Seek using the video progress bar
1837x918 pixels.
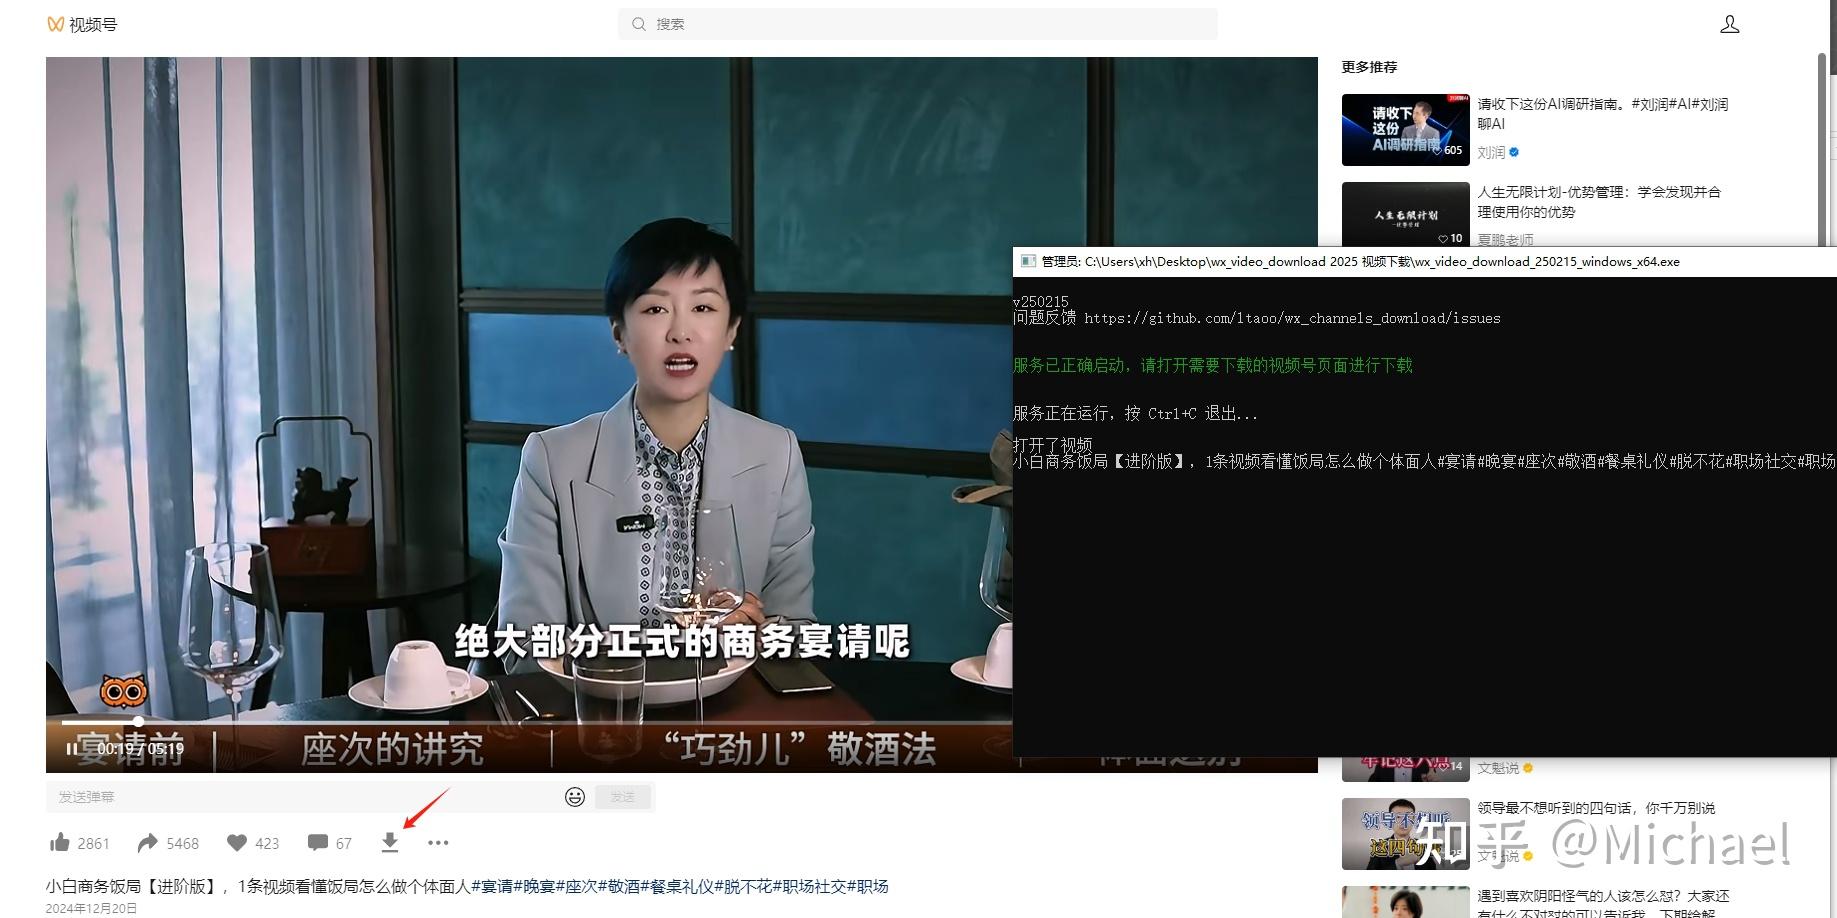coord(400,719)
